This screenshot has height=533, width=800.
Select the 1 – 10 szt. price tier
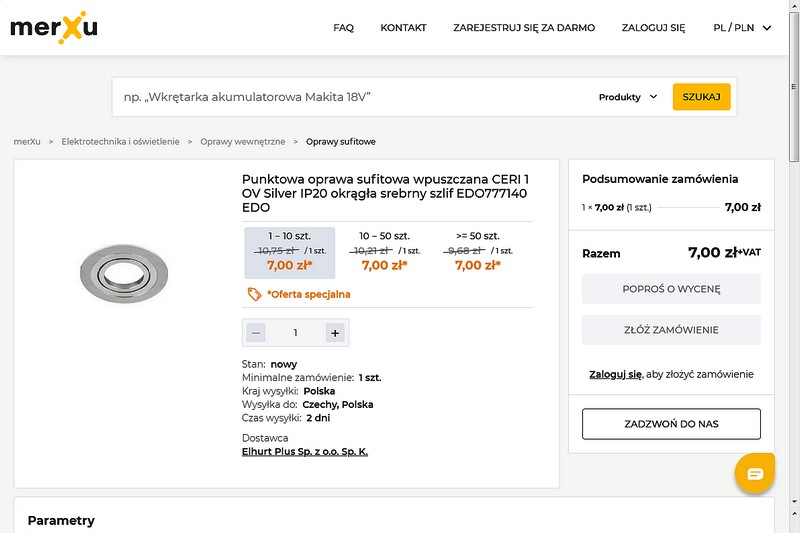click(290, 253)
